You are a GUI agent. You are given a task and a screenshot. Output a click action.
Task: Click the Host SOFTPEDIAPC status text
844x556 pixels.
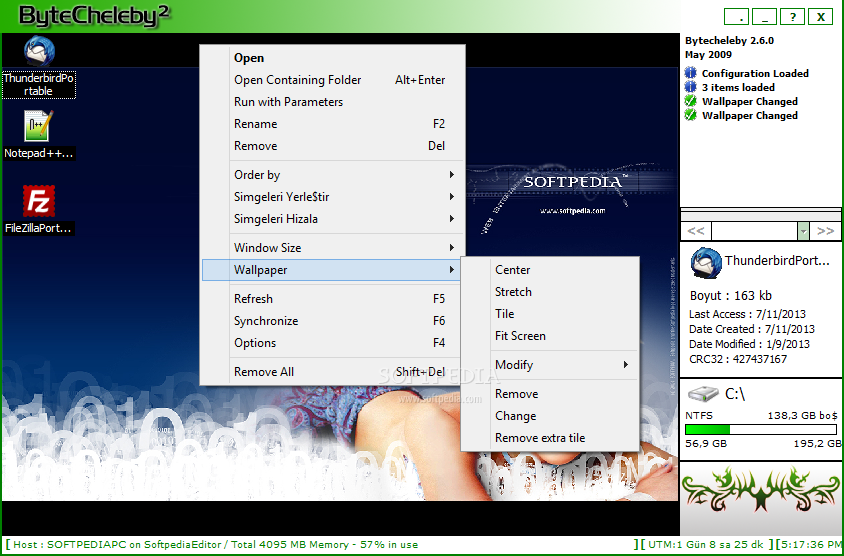(x=215, y=545)
